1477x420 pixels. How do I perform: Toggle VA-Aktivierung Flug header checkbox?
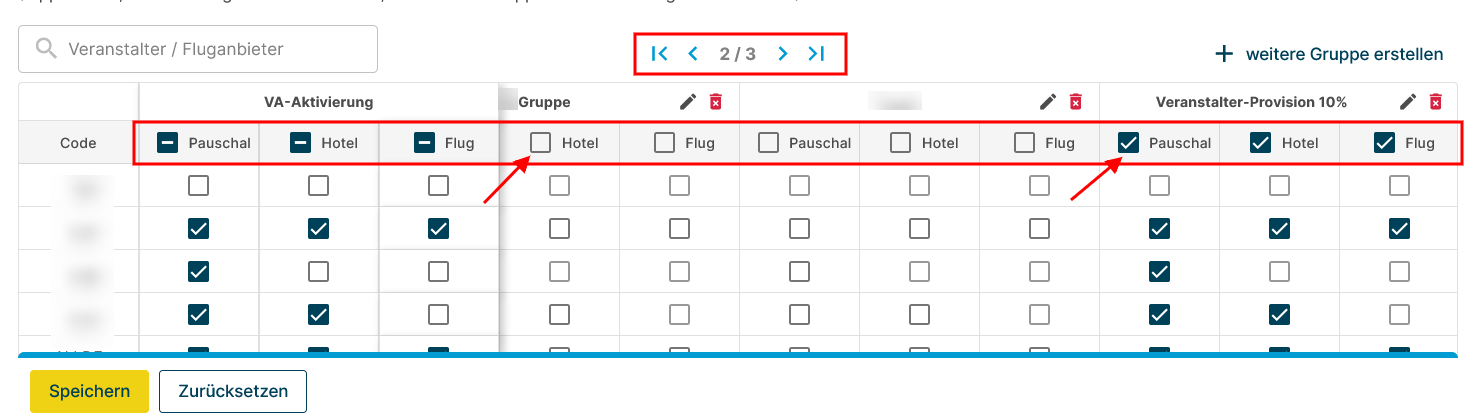click(425, 143)
